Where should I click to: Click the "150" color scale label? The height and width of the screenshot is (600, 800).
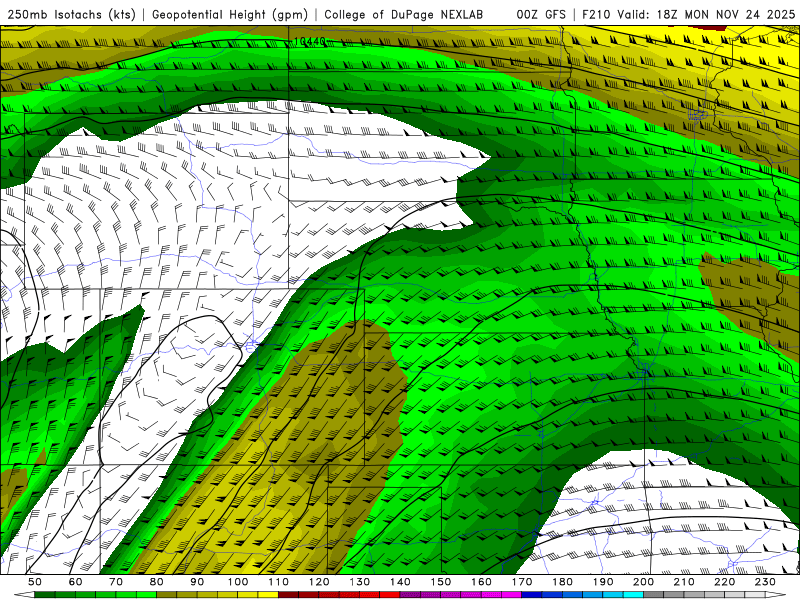coord(441,582)
